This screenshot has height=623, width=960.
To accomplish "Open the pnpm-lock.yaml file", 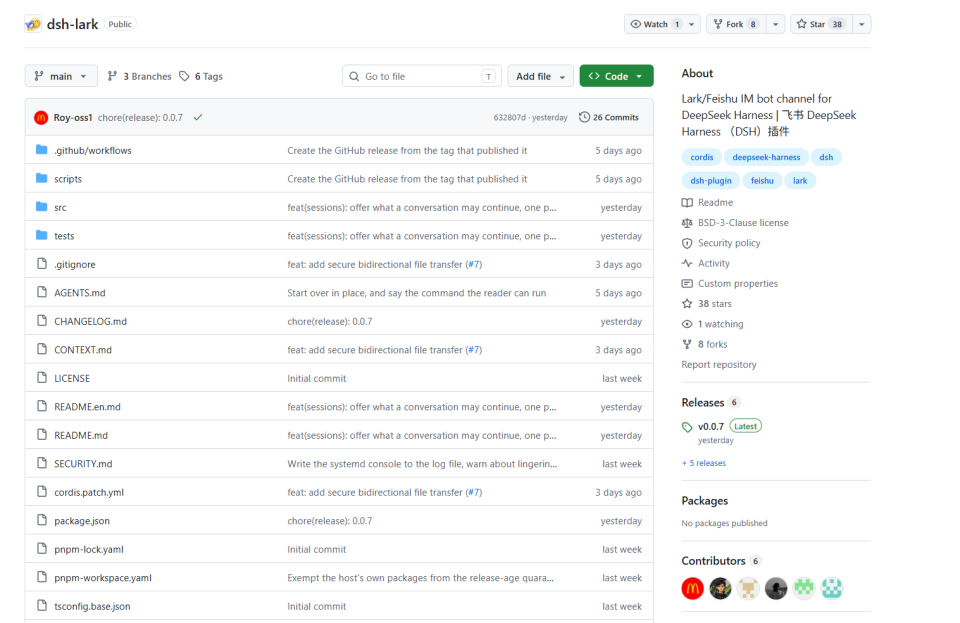I will 89,549.
